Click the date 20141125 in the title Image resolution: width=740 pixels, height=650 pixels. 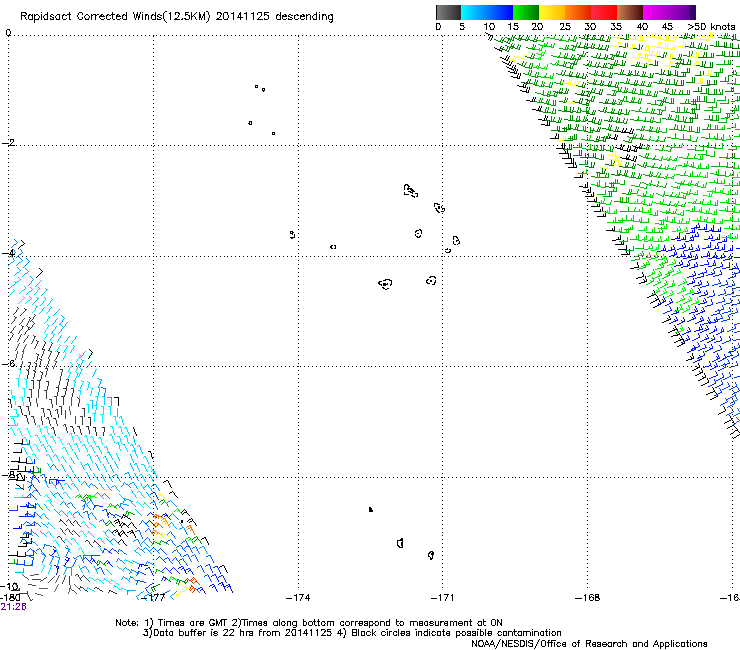tap(243, 16)
